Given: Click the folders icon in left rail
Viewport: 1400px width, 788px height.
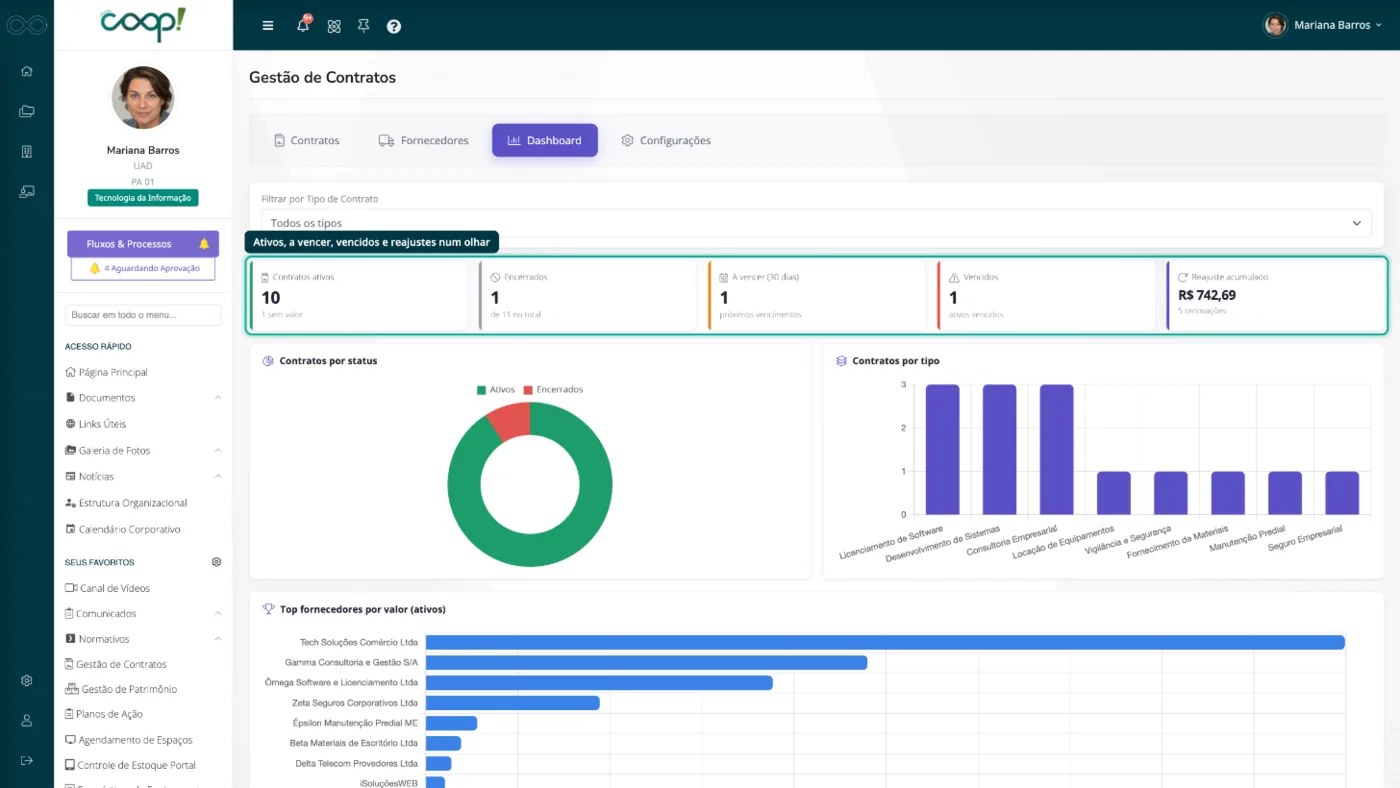Looking at the screenshot, I should (x=27, y=111).
